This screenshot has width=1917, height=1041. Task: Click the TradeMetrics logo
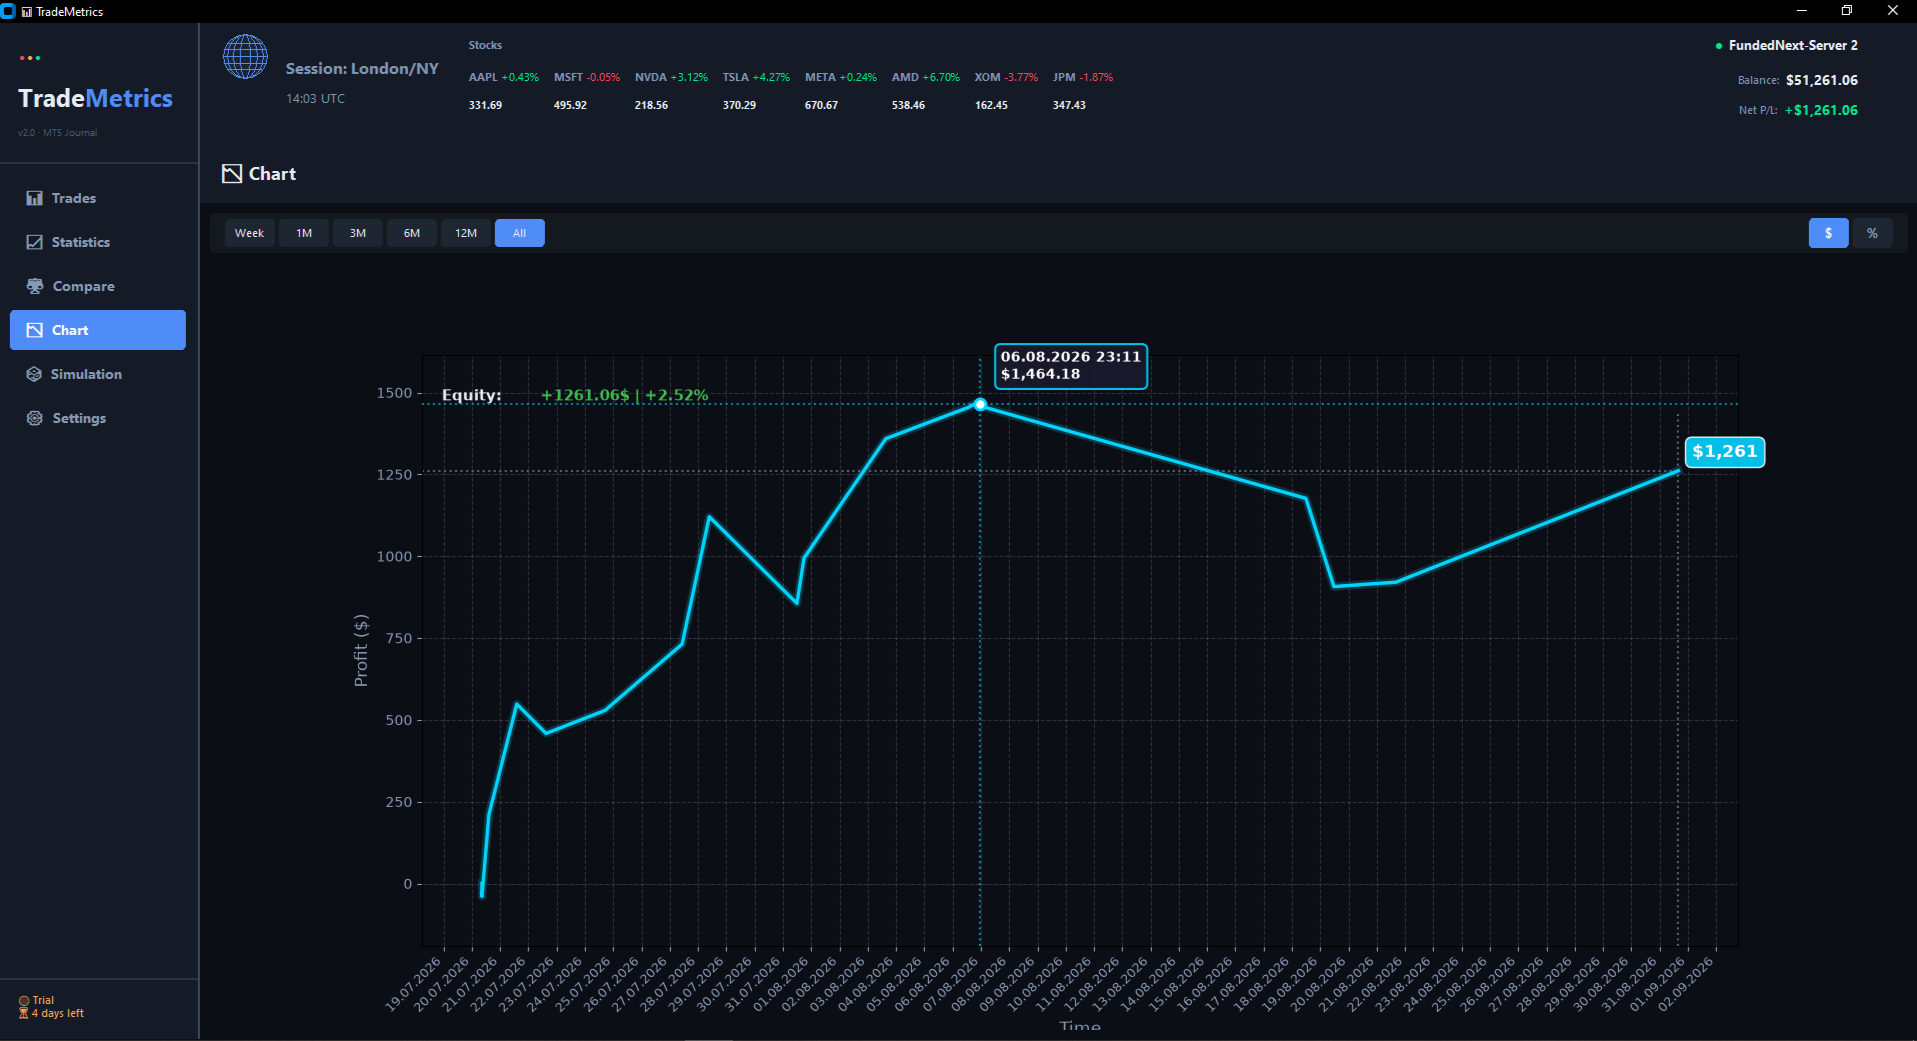click(96, 98)
